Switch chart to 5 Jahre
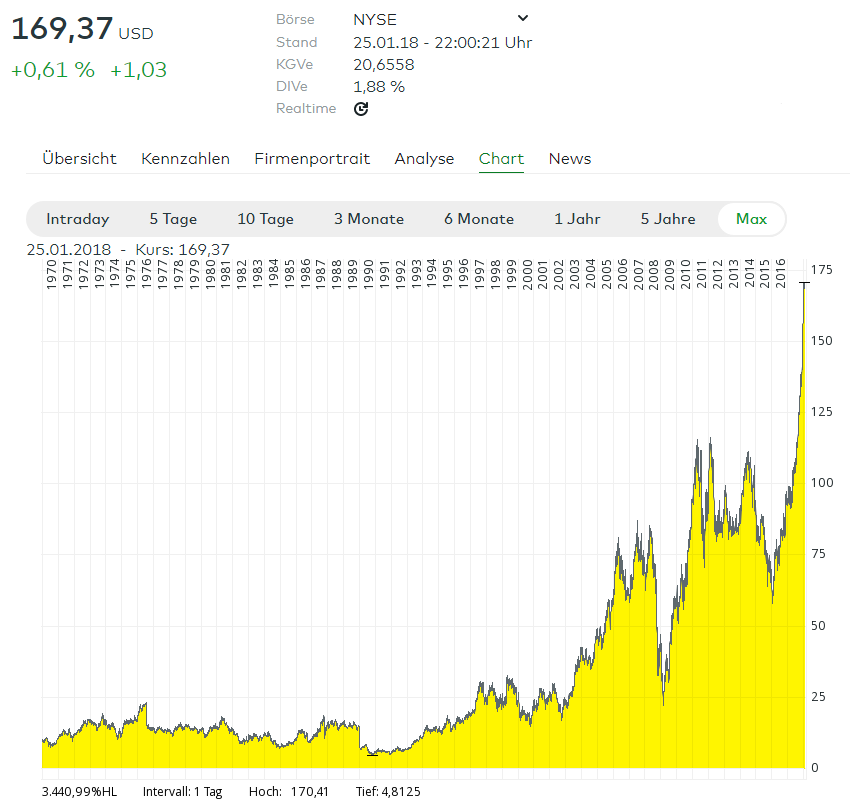850x811 pixels. [668, 219]
